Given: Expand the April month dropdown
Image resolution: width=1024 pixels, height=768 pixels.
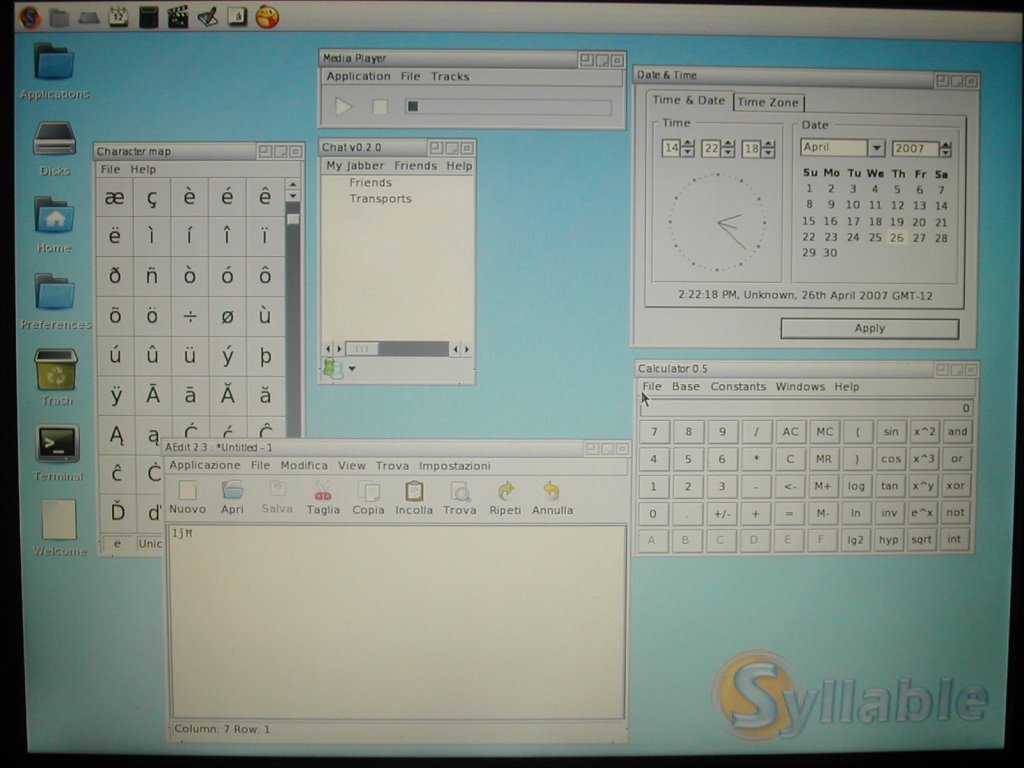Looking at the screenshot, I should 876,148.
